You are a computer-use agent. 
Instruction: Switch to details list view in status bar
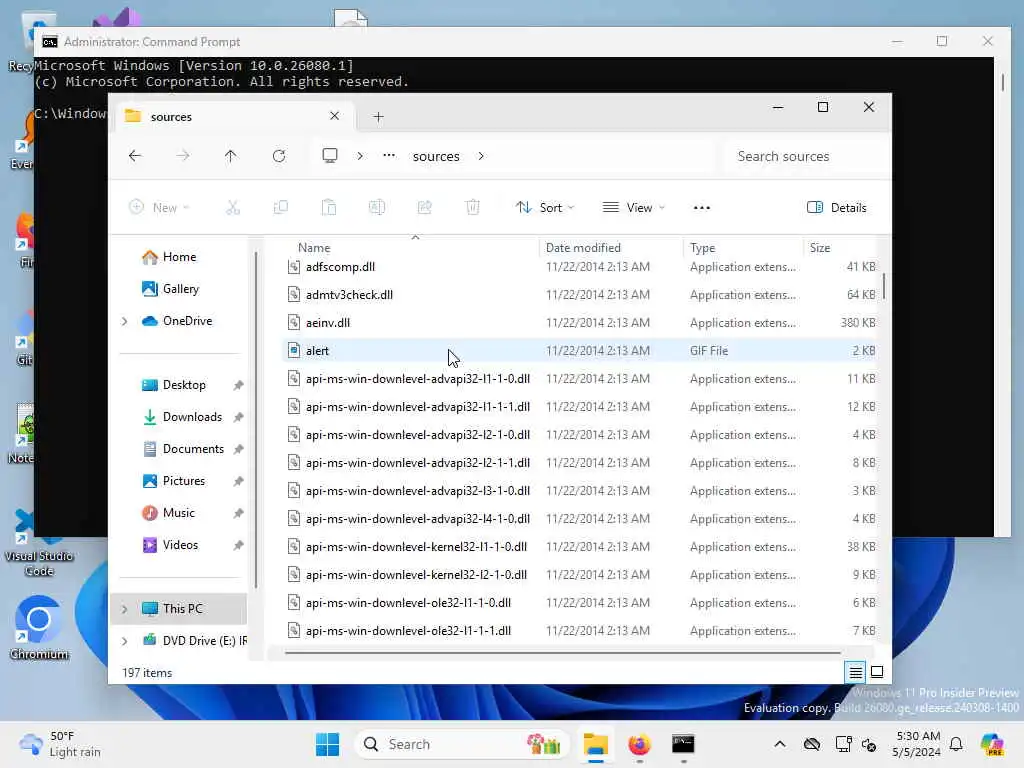click(856, 672)
